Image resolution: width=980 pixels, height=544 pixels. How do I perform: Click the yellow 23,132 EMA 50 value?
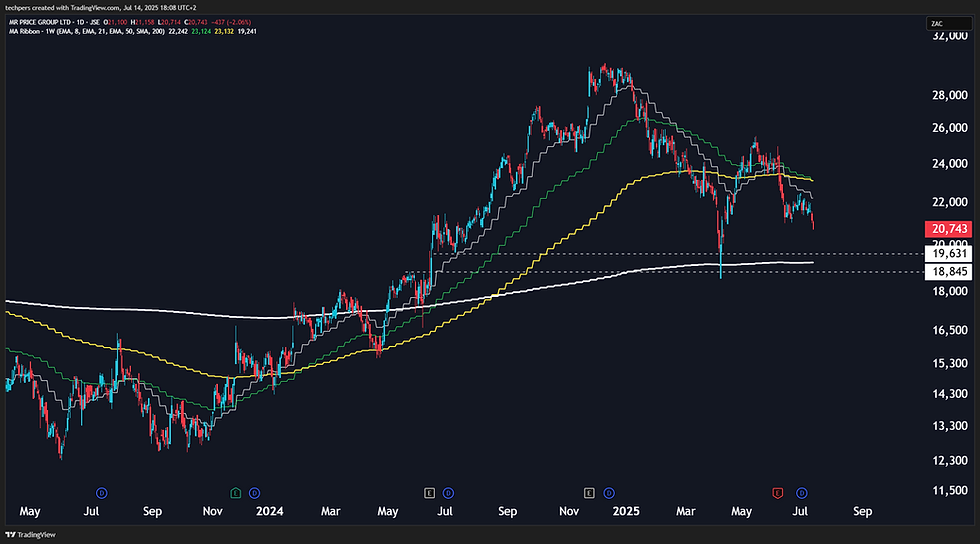pyautogui.click(x=224, y=31)
